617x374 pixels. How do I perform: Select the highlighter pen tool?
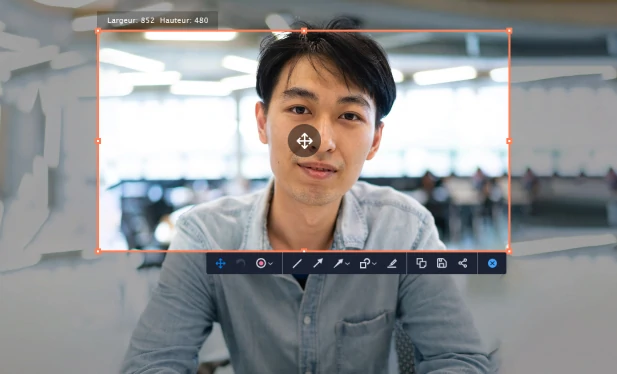coord(392,263)
